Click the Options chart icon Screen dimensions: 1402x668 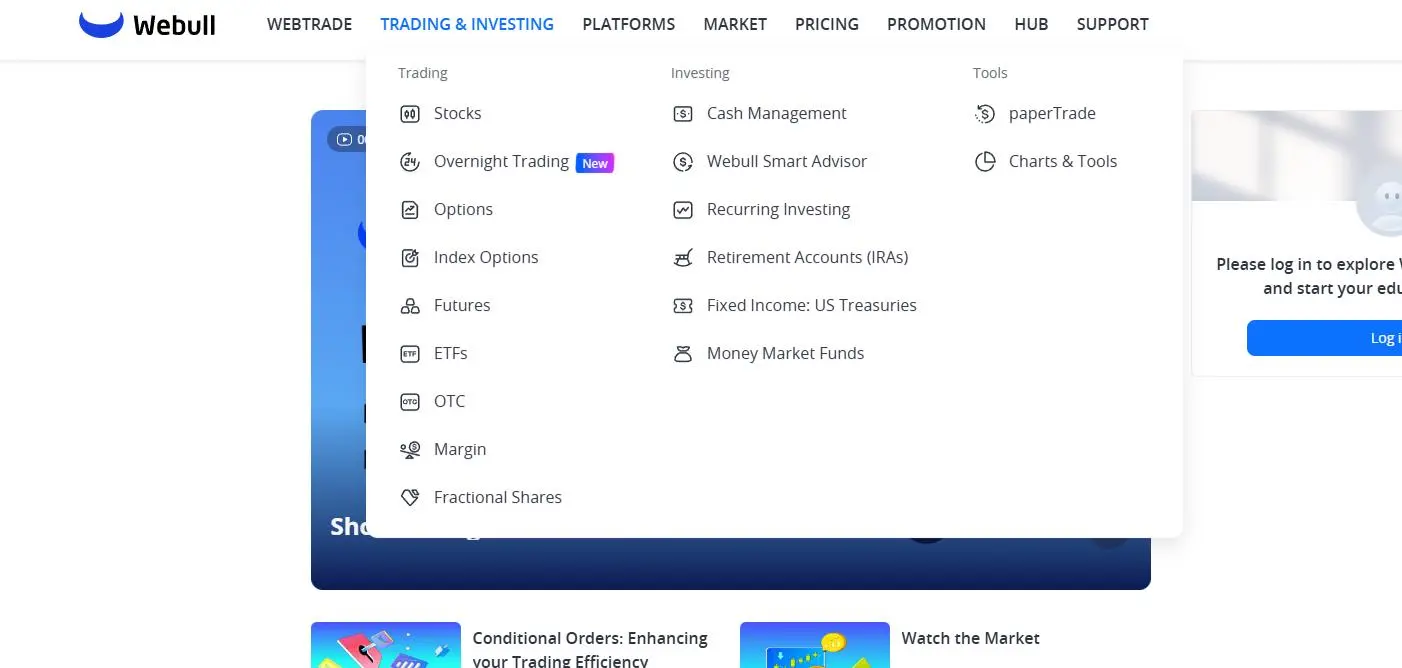(x=410, y=210)
